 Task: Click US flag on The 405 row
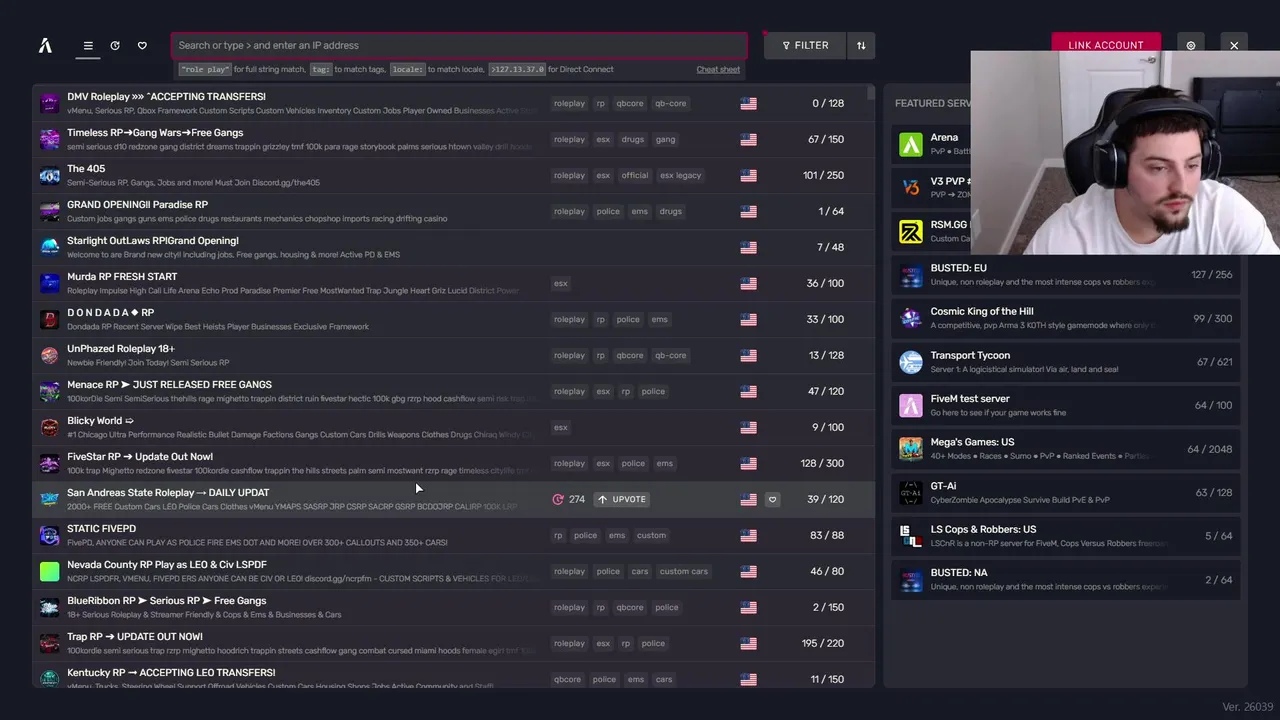(x=748, y=175)
